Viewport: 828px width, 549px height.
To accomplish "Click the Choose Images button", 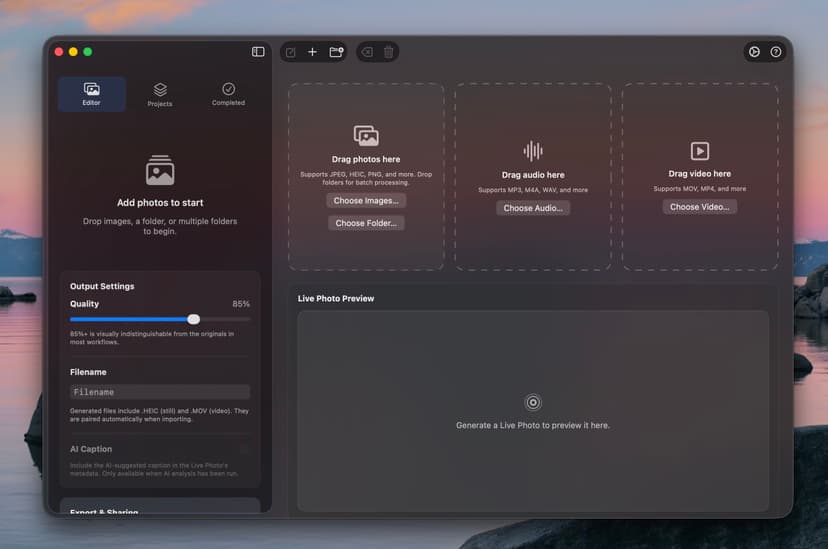I will coord(366,200).
